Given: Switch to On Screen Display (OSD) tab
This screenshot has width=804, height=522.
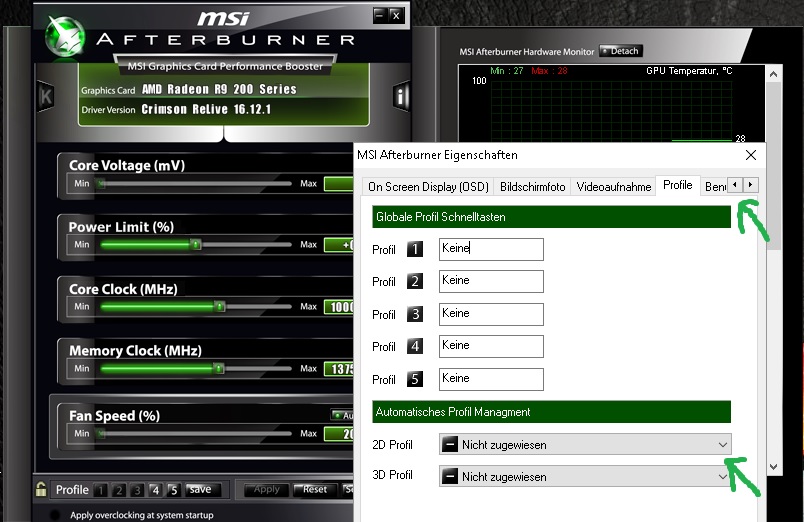Looking at the screenshot, I should point(428,187).
